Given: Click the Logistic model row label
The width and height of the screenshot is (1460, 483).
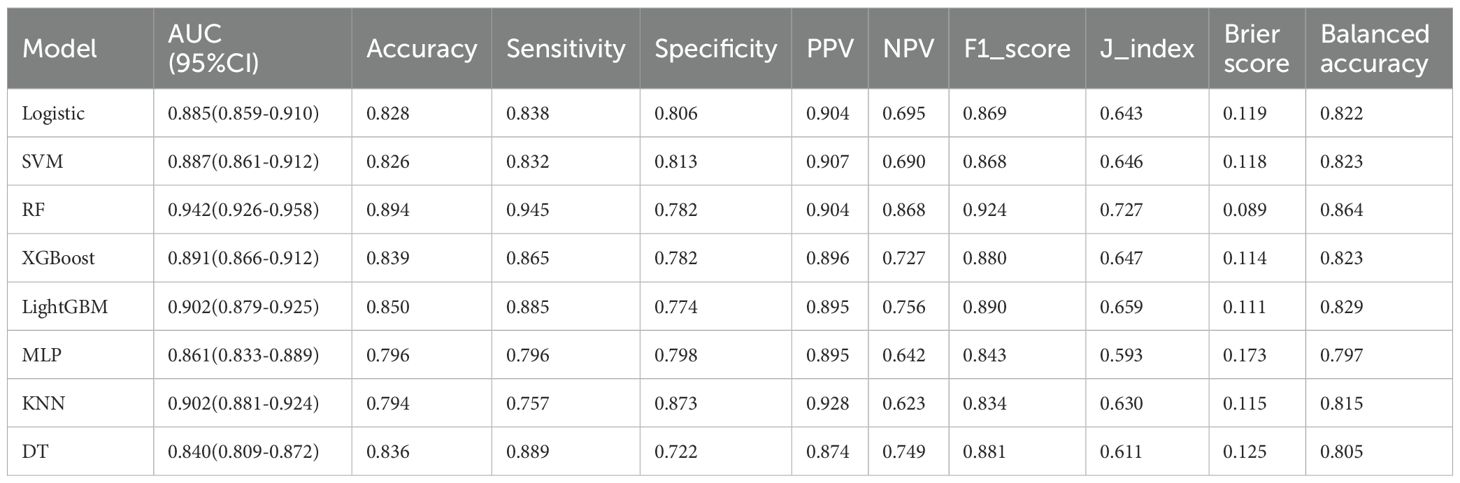Looking at the screenshot, I should pyautogui.click(x=53, y=114).
